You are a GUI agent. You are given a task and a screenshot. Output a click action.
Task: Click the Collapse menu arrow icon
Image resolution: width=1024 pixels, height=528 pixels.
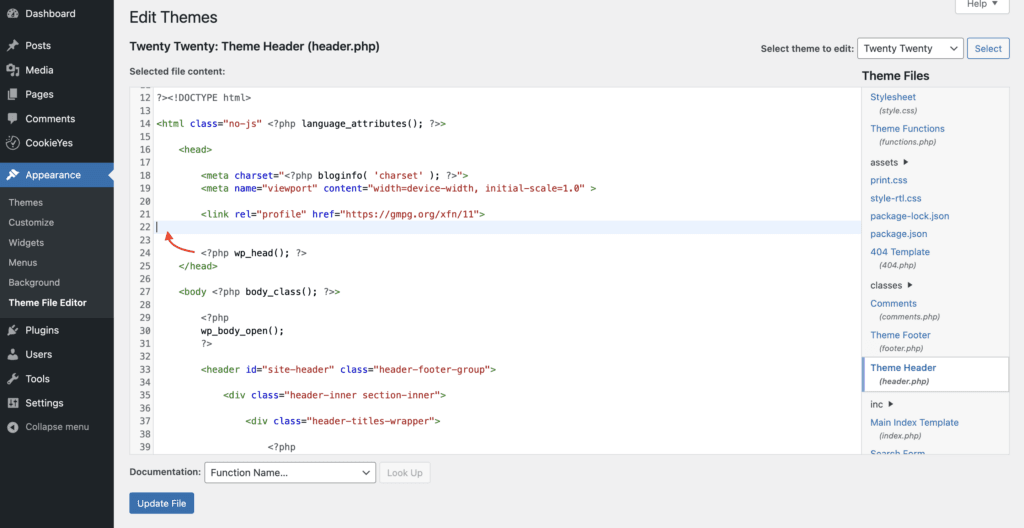[12, 427]
